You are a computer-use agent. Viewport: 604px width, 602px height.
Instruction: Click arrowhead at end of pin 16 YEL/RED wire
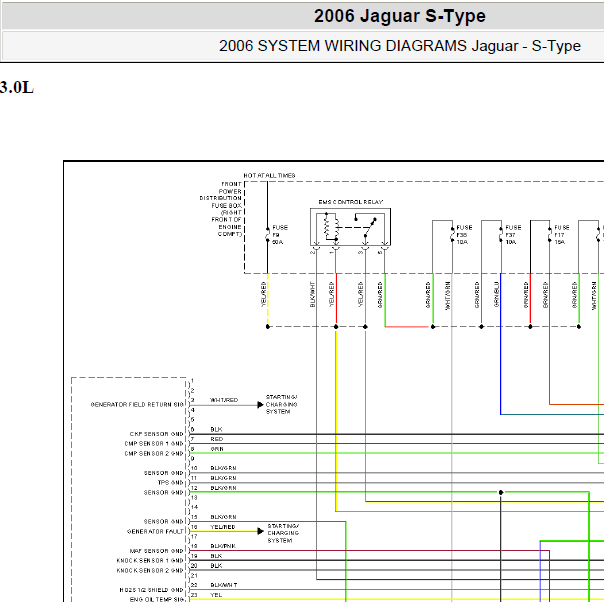(260, 532)
